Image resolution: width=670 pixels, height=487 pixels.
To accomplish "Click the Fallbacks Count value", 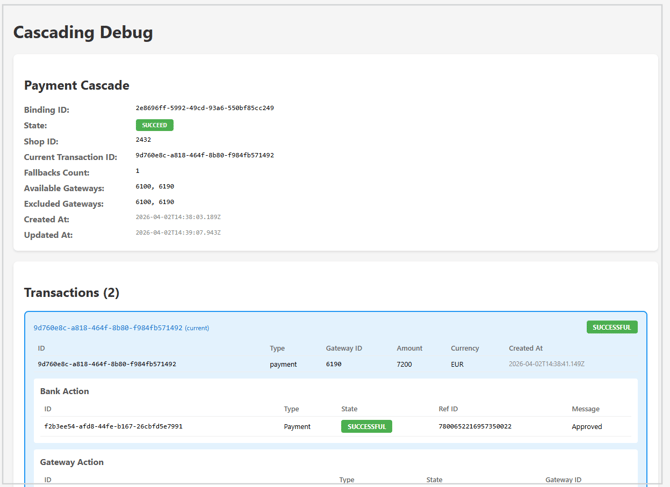I will (138, 171).
